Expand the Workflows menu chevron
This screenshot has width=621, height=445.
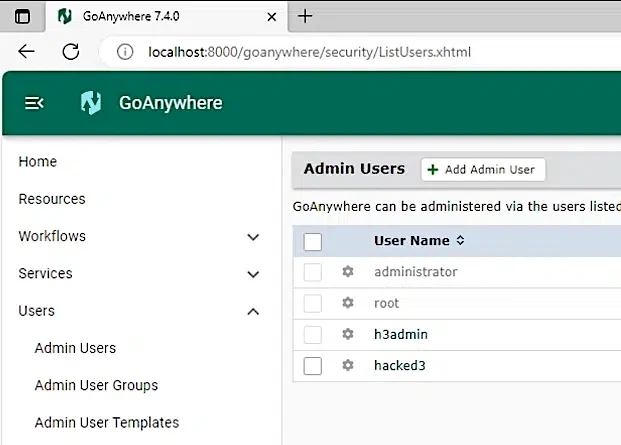253,237
